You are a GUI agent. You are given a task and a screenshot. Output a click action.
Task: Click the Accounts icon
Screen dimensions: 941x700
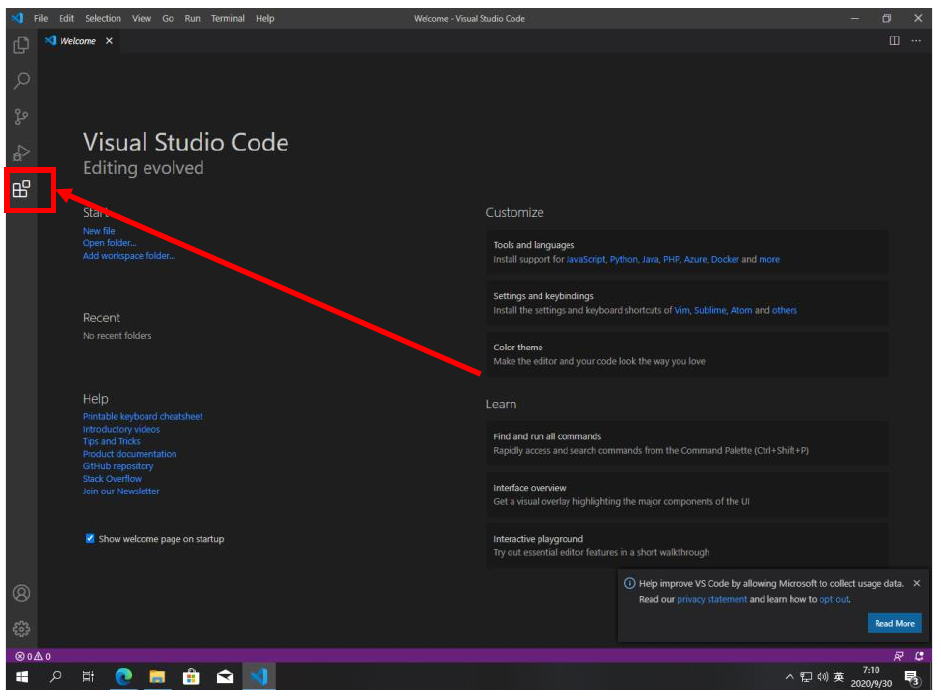[x=21, y=593]
